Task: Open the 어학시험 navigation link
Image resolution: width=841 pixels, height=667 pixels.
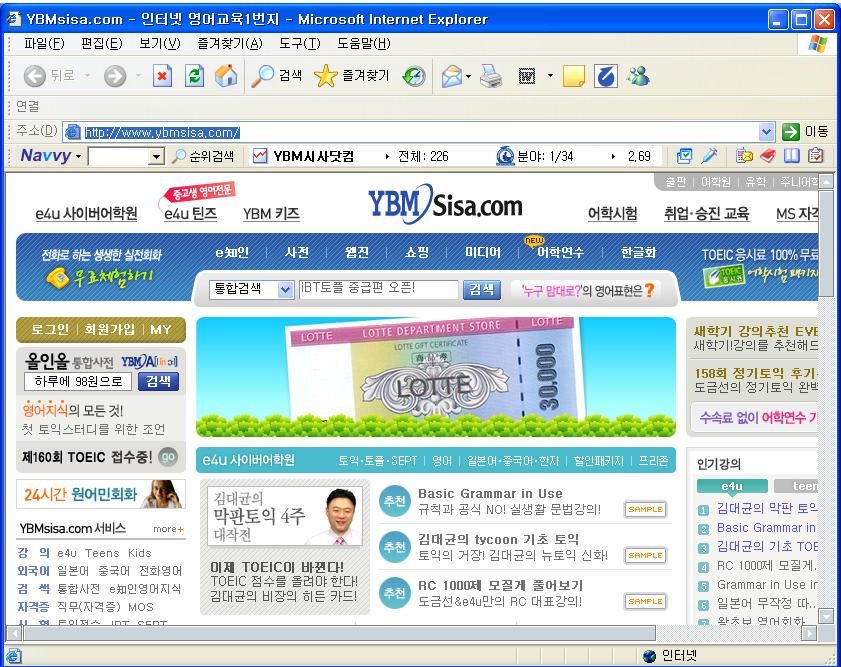Action: tap(613, 213)
